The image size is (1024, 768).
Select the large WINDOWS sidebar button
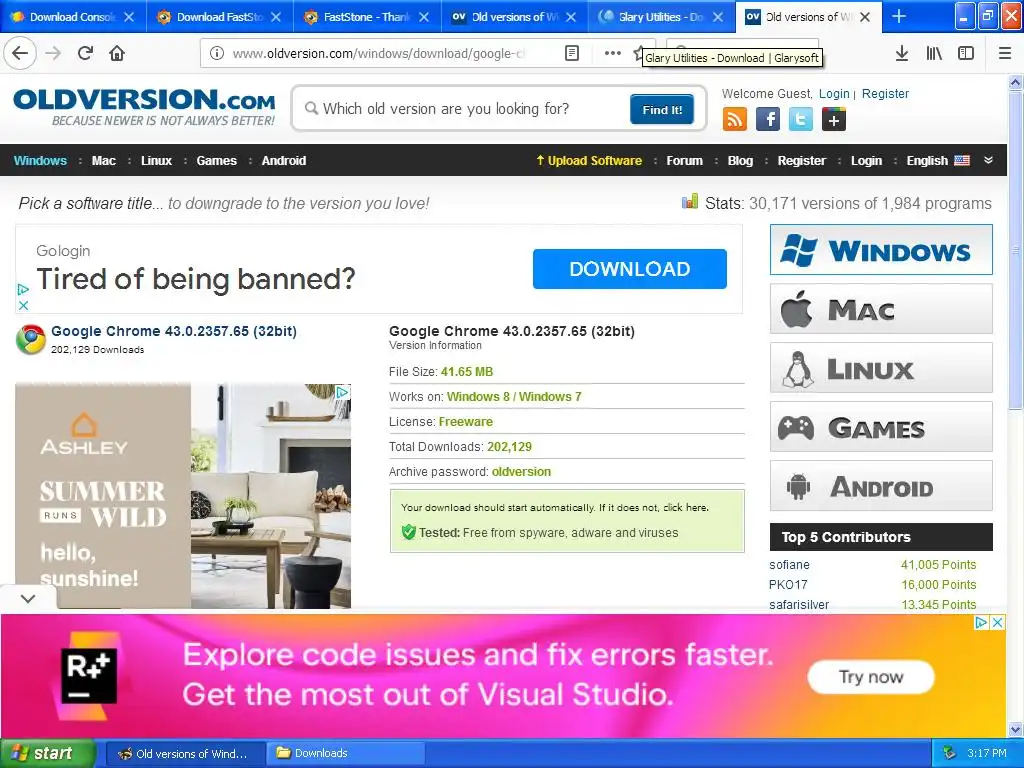pos(881,249)
